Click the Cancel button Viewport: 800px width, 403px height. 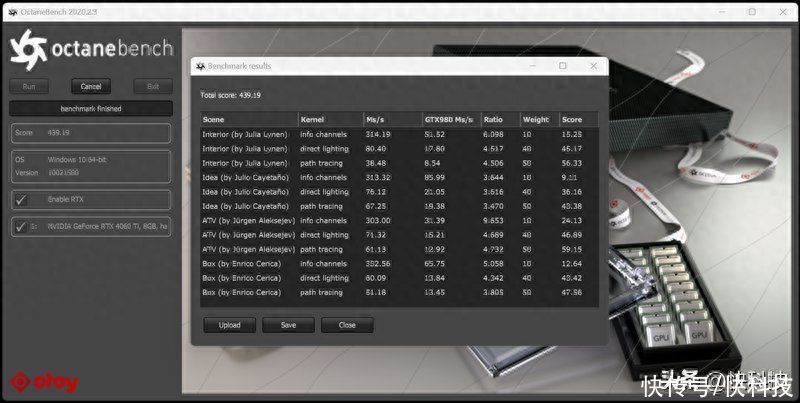(91, 86)
